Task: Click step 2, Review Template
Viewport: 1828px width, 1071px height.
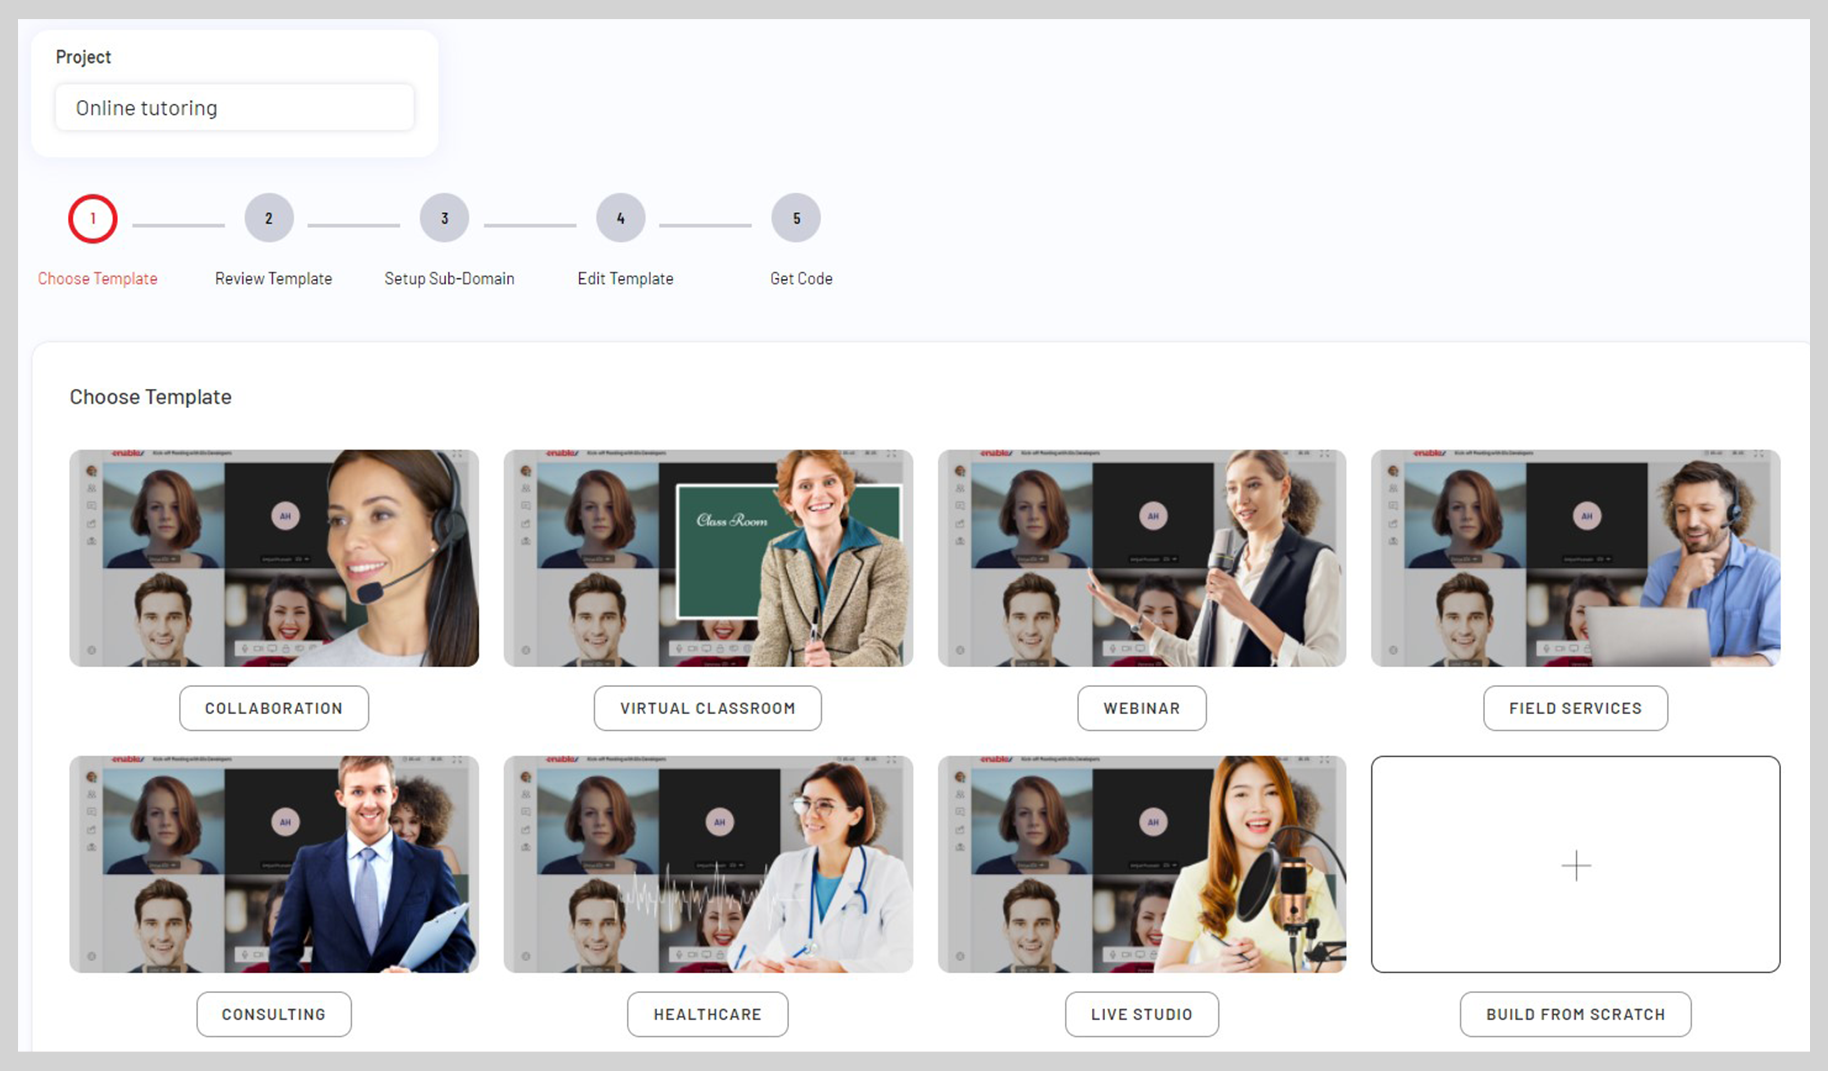Action: point(268,217)
